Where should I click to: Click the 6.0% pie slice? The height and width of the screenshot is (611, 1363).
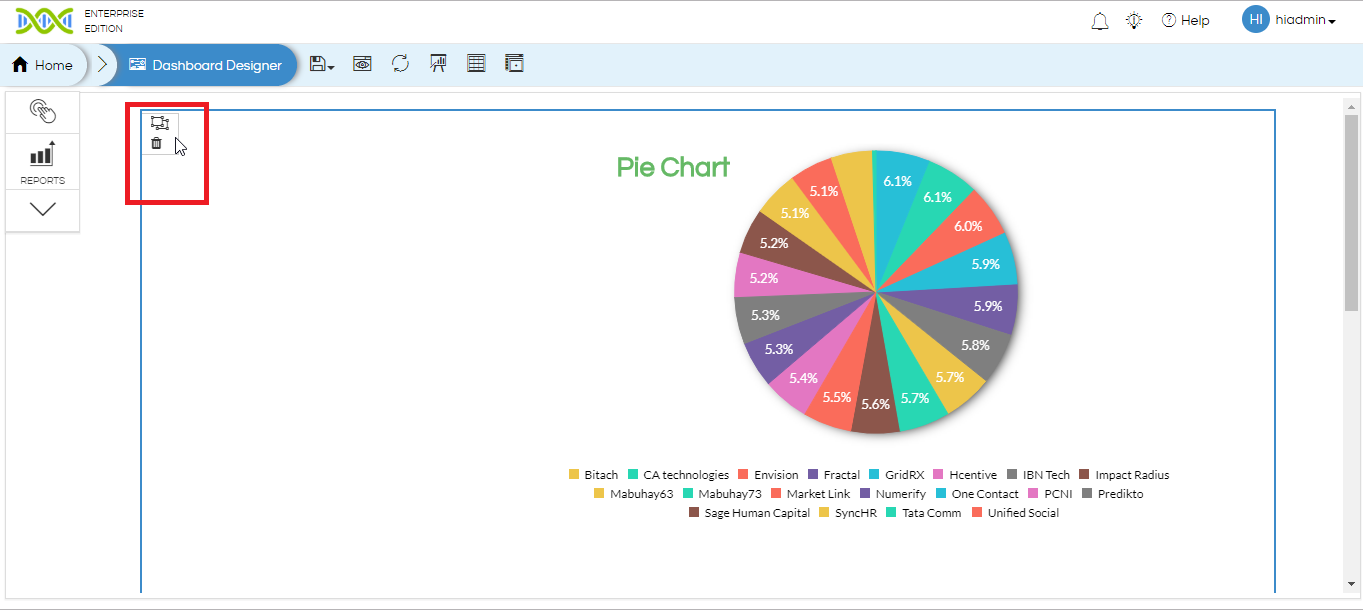click(x=968, y=226)
